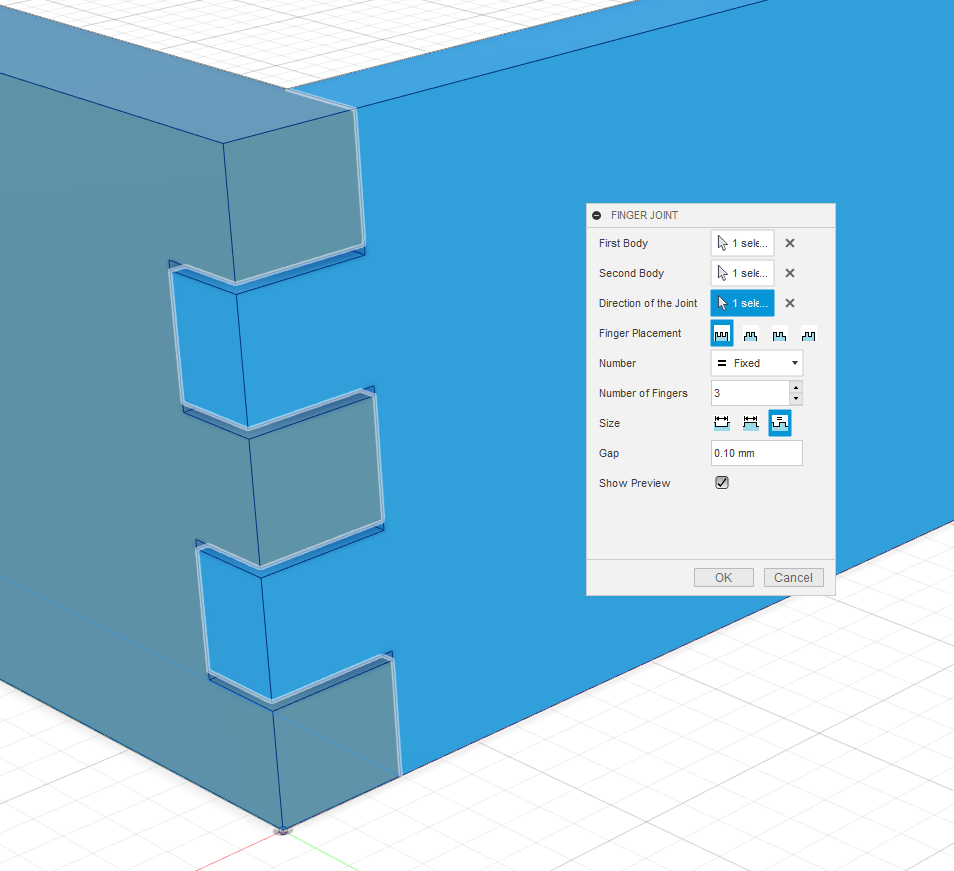Decrement Number of Fingers with down arrow
Viewport: 954px width, 871px height.
(795, 398)
